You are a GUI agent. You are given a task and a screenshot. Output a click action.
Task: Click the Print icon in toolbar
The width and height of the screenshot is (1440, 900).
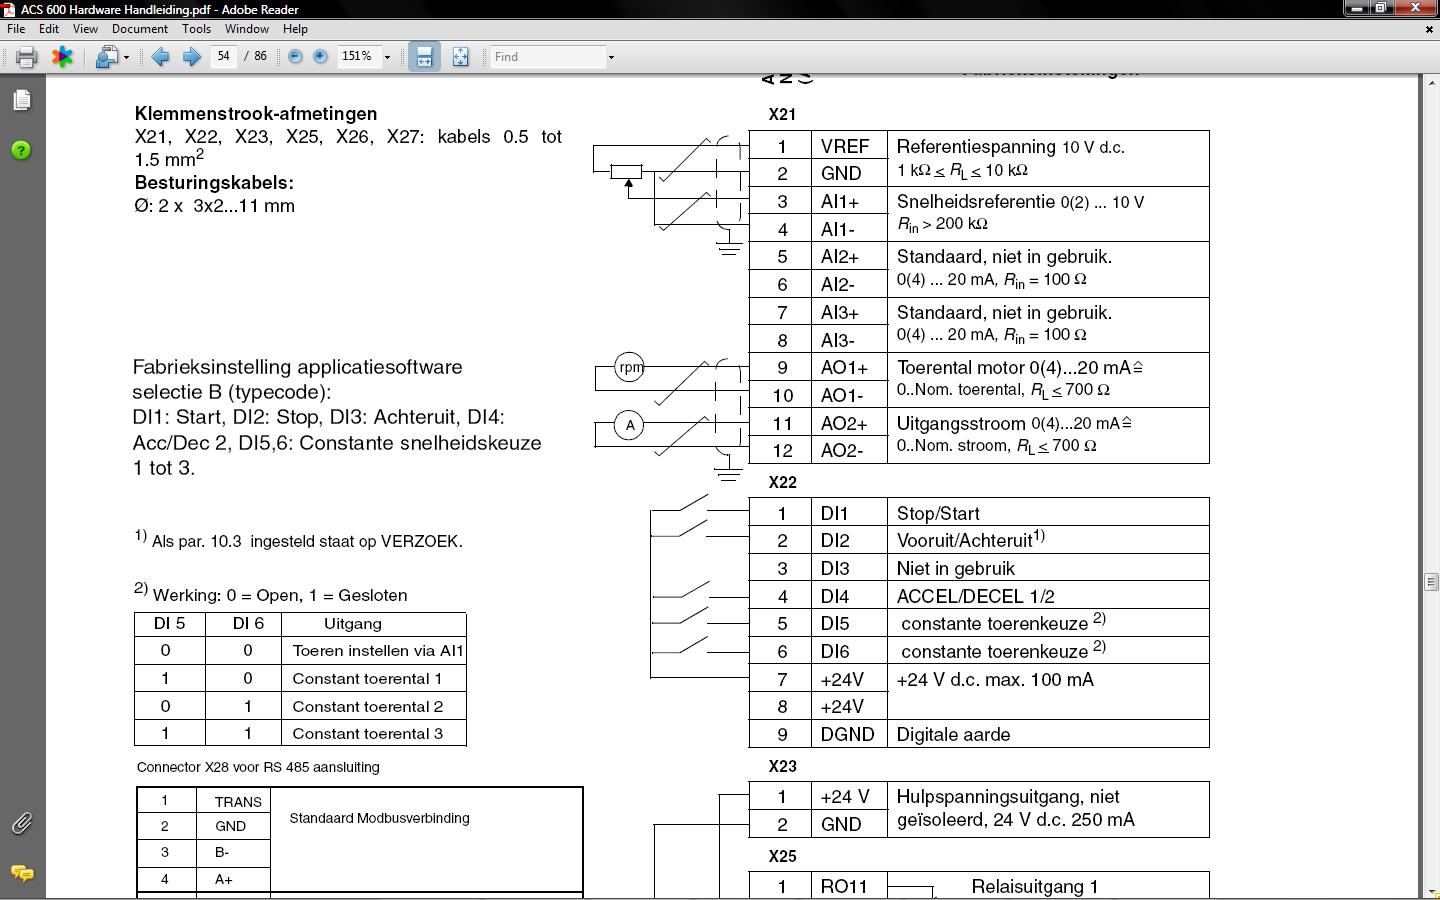[27, 57]
